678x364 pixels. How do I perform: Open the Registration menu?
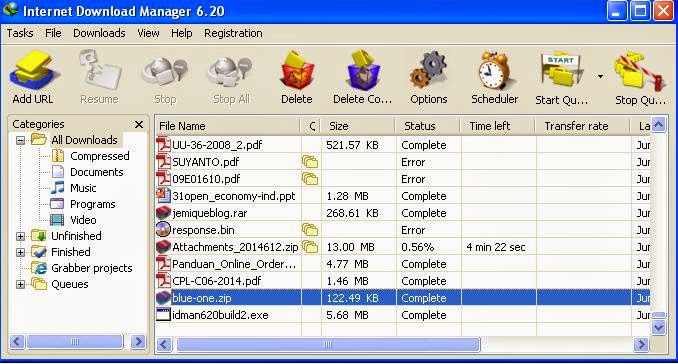point(233,33)
